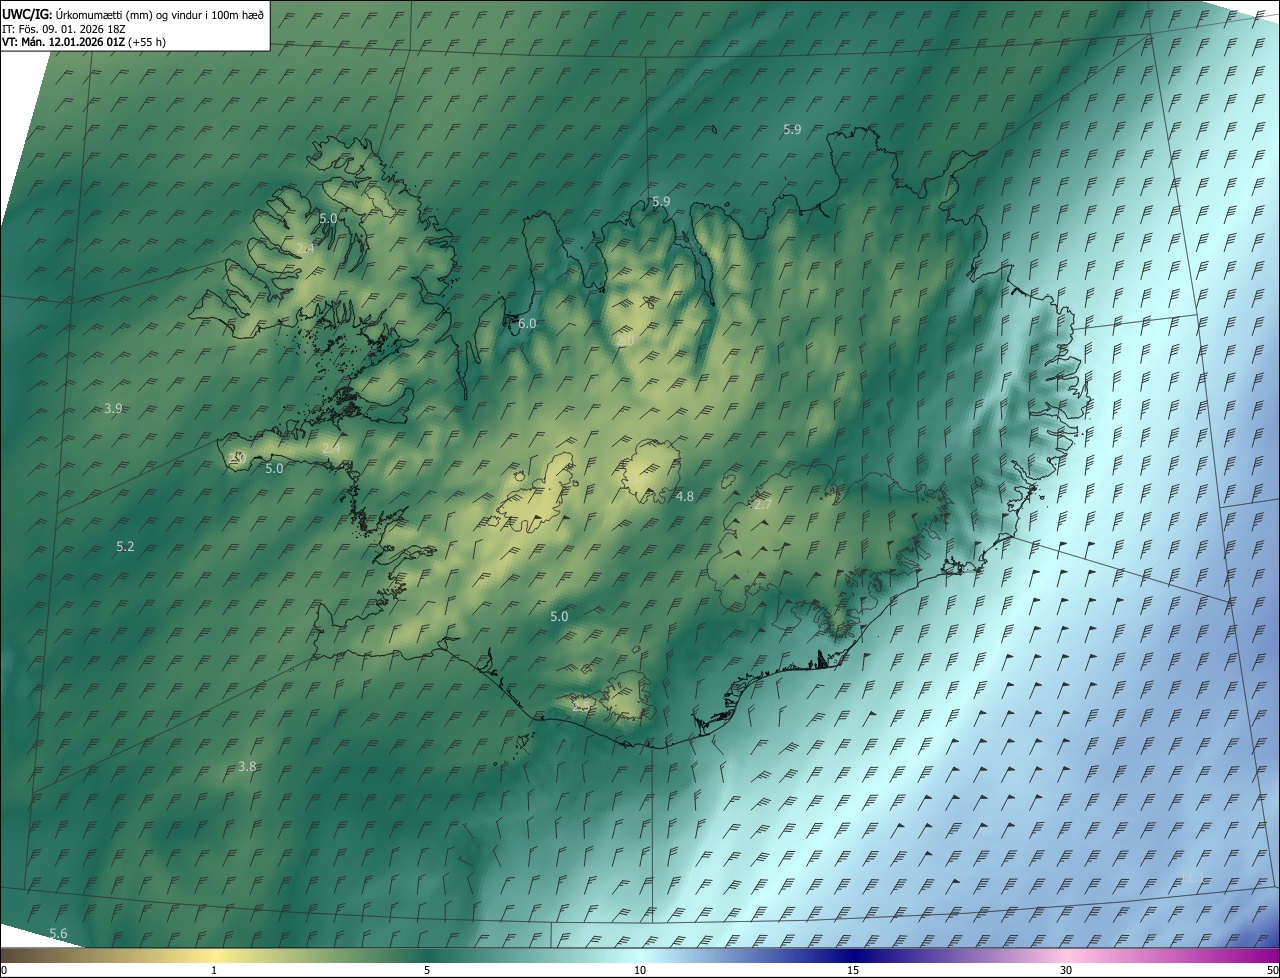Viewport: 1280px width, 978px height.
Task: Click the 4.8 value label on the map
Action: (x=685, y=496)
